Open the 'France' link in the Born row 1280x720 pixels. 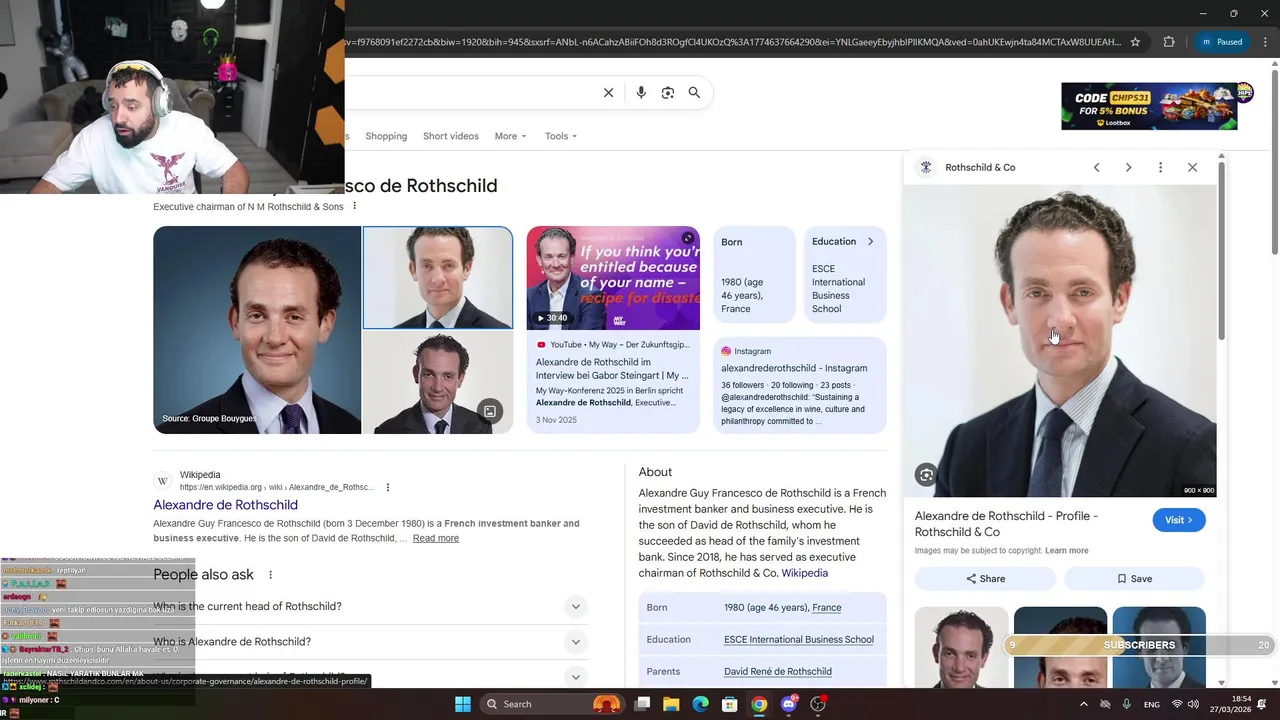point(826,608)
